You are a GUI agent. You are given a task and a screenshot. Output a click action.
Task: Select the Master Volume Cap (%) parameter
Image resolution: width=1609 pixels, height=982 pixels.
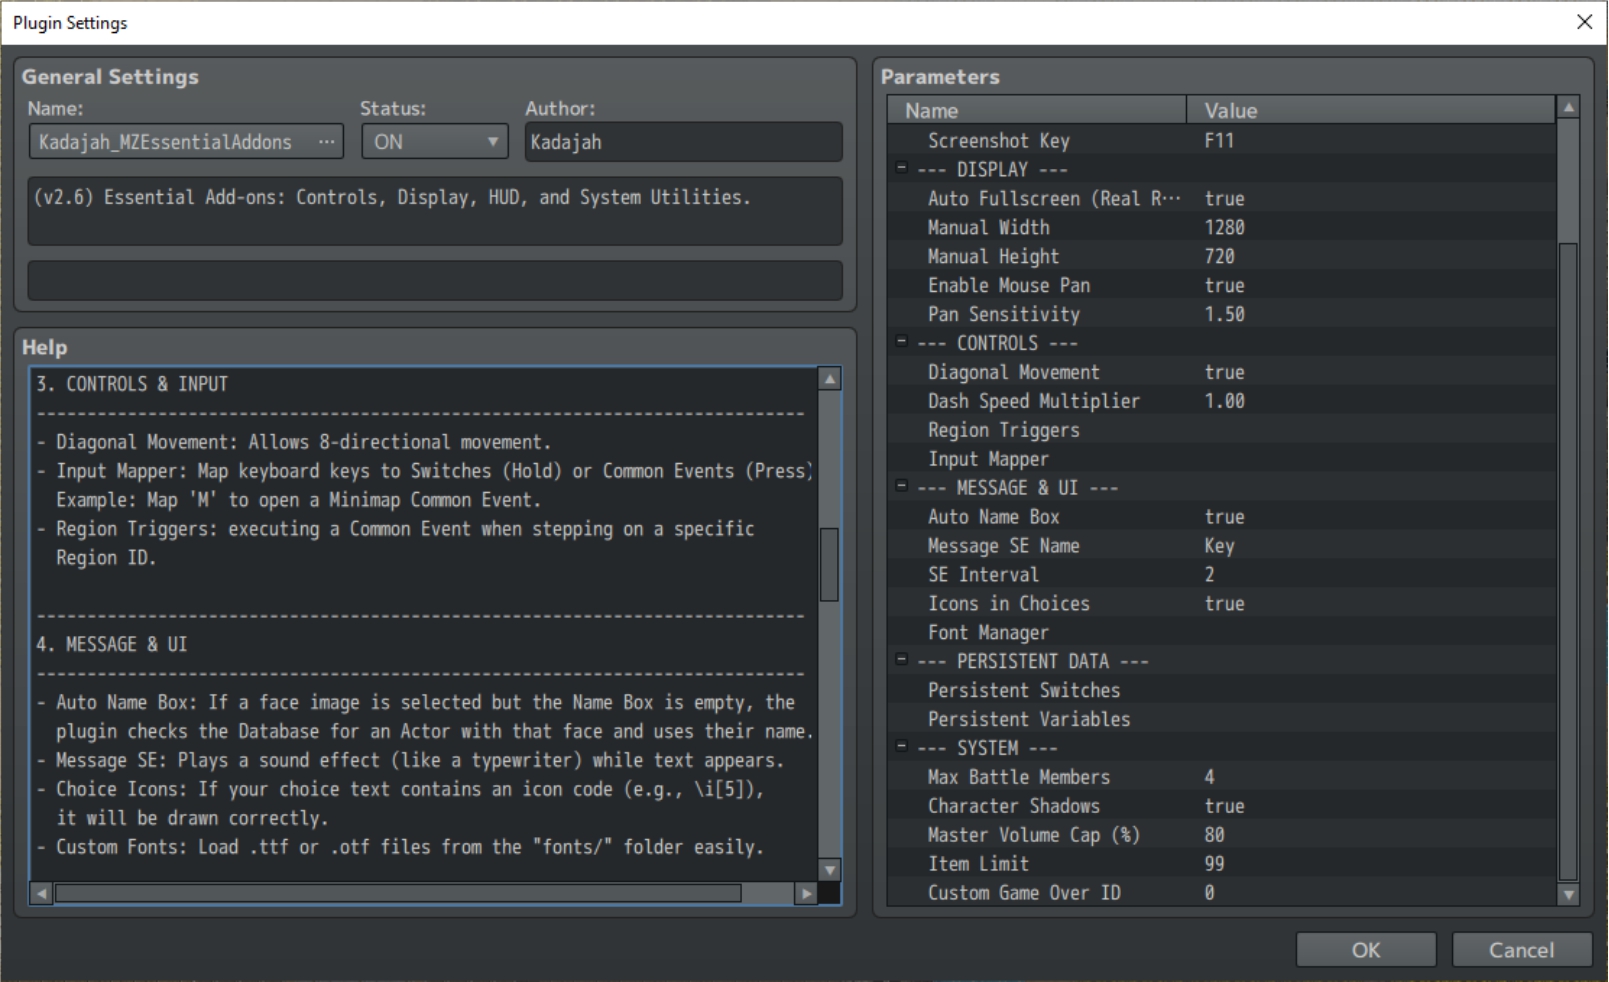tap(1221, 835)
